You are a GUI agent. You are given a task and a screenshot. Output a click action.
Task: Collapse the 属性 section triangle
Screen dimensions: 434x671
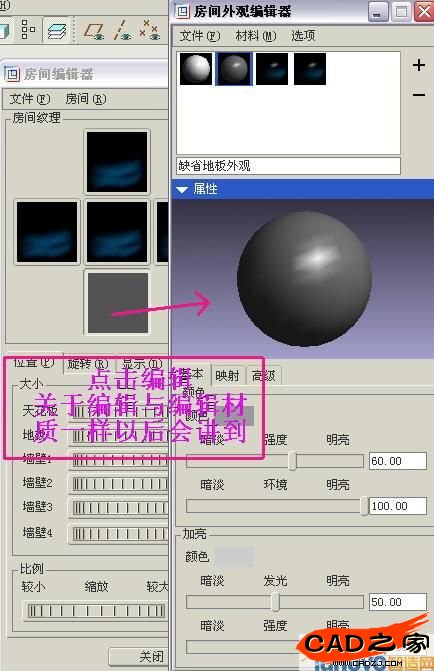[x=182, y=189]
